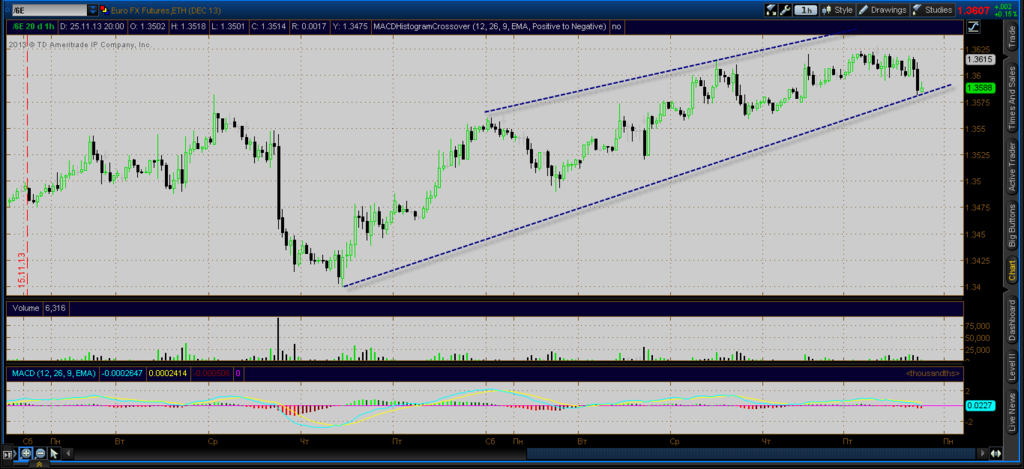Click the /6E 20 d 1h chart label
The image size is (1024, 469).
(x=35, y=26)
